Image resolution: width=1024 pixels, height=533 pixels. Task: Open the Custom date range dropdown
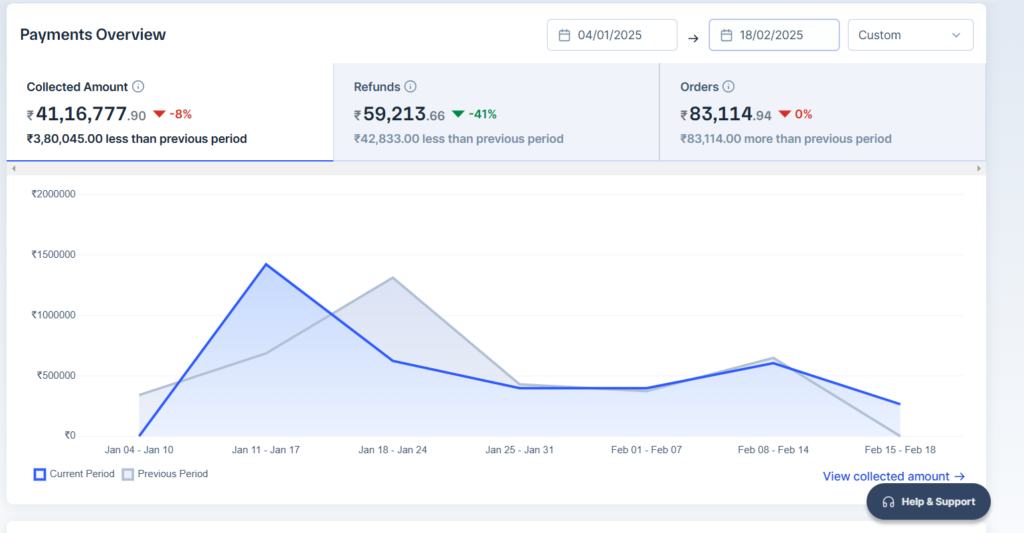(909, 35)
